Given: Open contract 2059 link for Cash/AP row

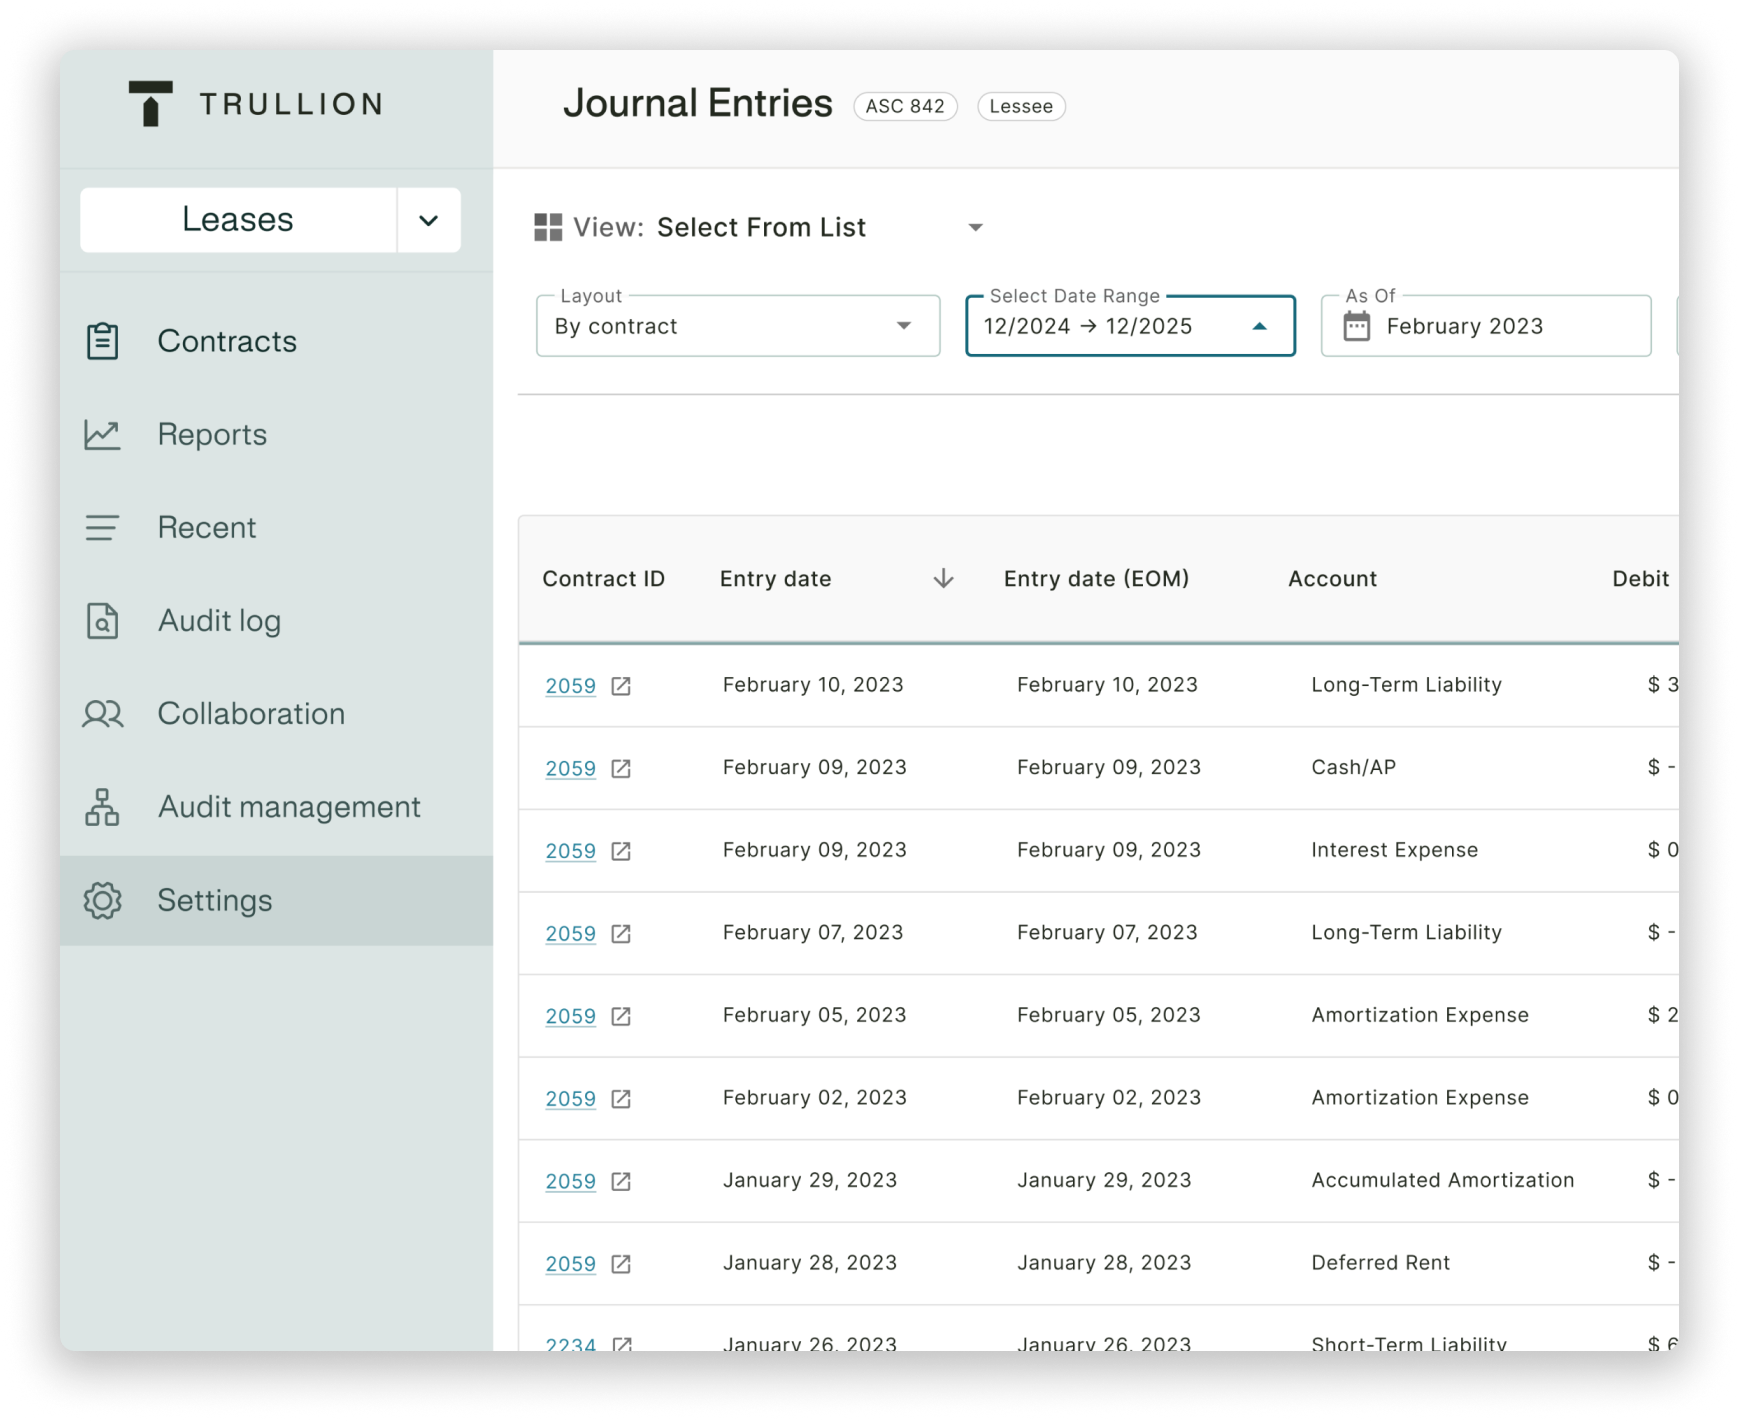Looking at the screenshot, I should point(570,769).
